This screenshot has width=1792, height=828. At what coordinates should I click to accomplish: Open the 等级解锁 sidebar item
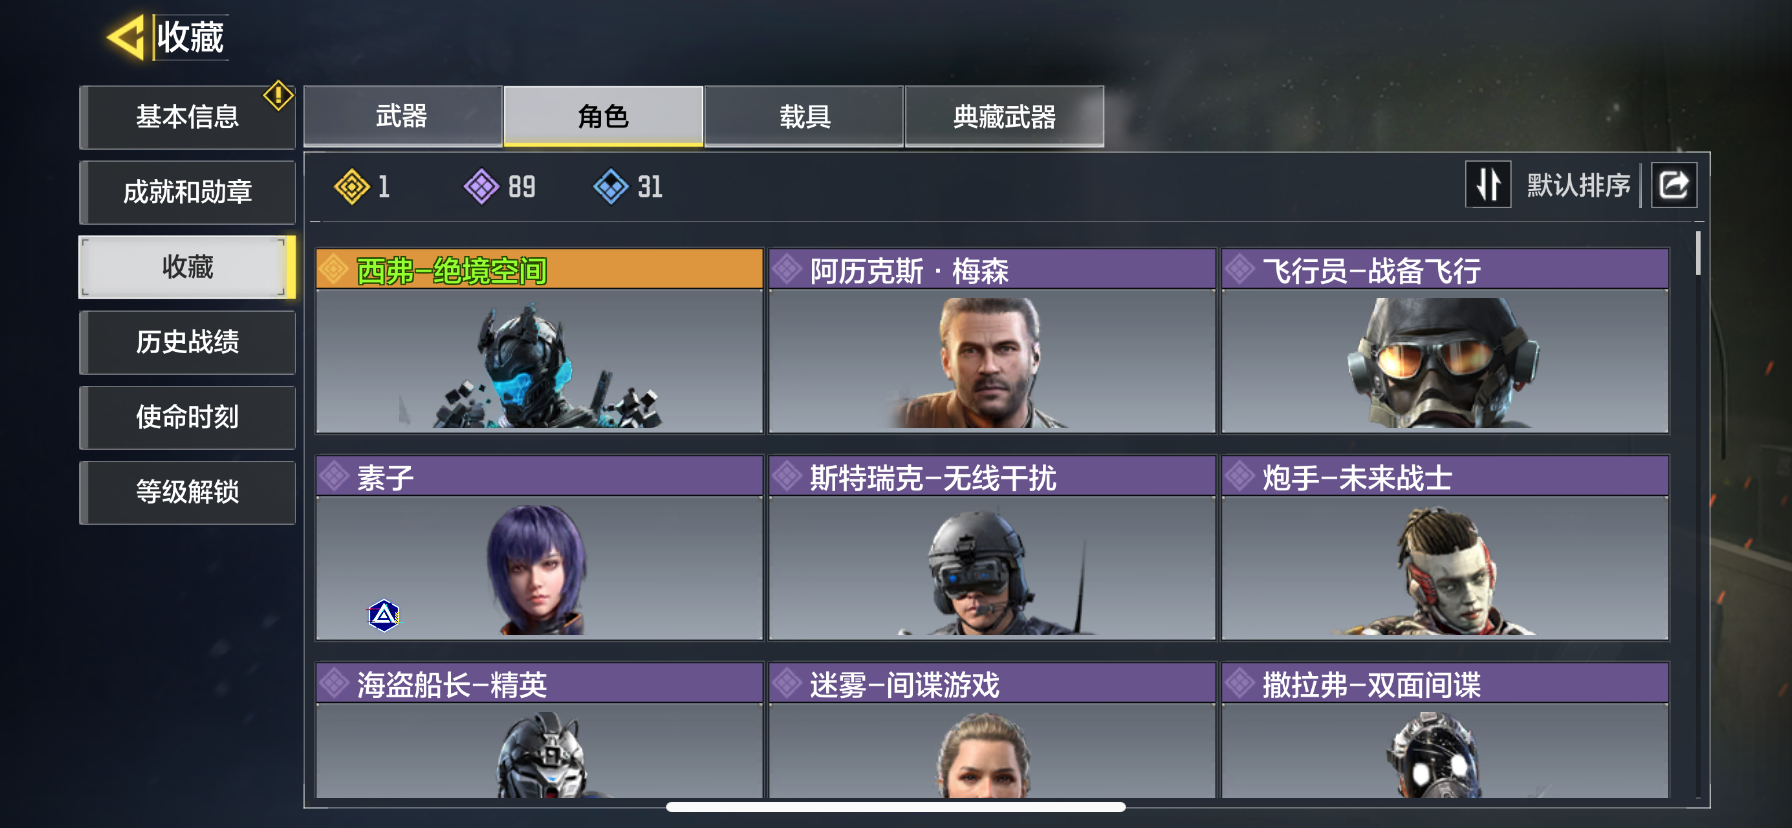187,492
